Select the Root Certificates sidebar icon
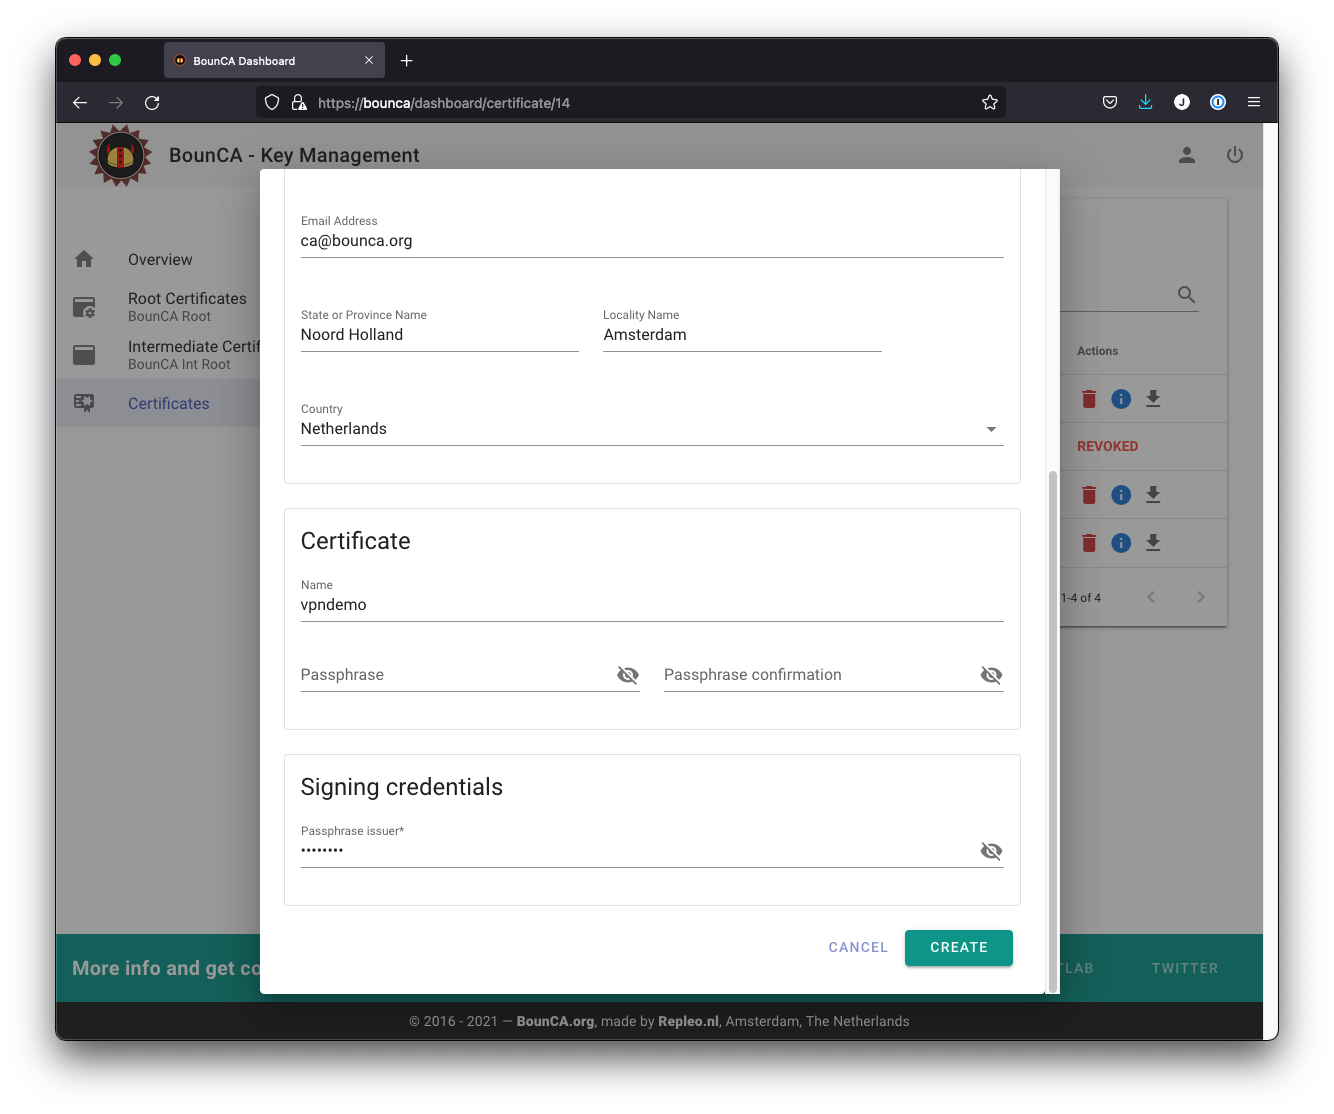1334x1114 pixels. coord(85,307)
